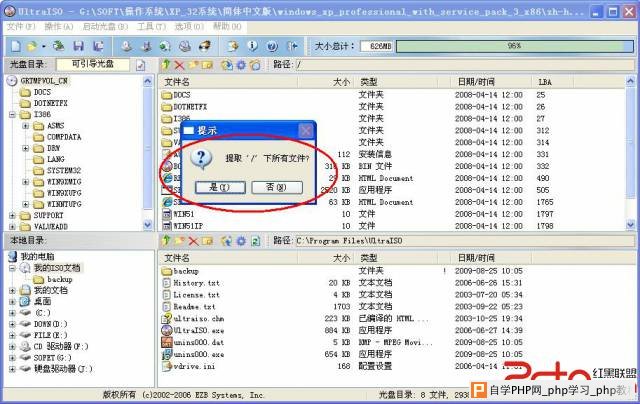Expand the DOWN(D:) drive node
Viewport: 640px width, 404px height.
(x=12, y=324)
